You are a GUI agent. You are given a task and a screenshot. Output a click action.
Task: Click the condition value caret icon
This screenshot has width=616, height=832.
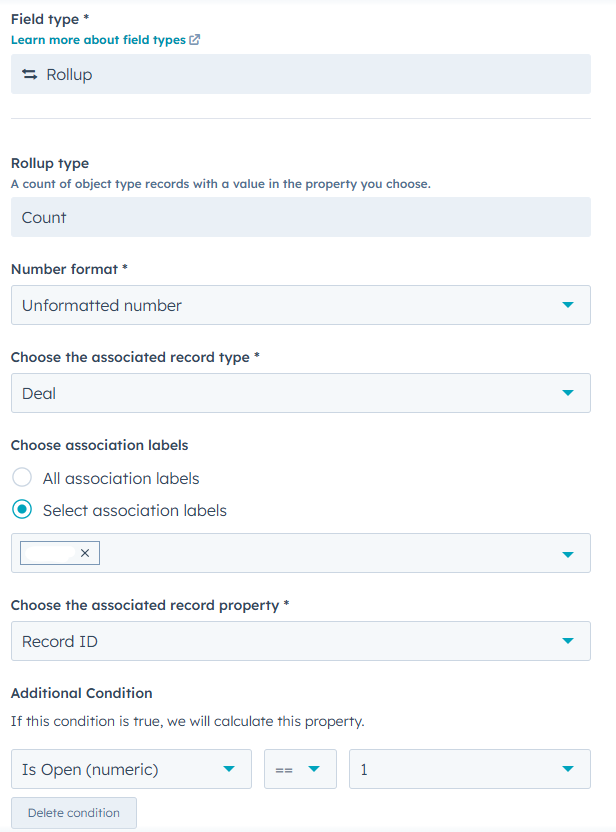(568, 769)
